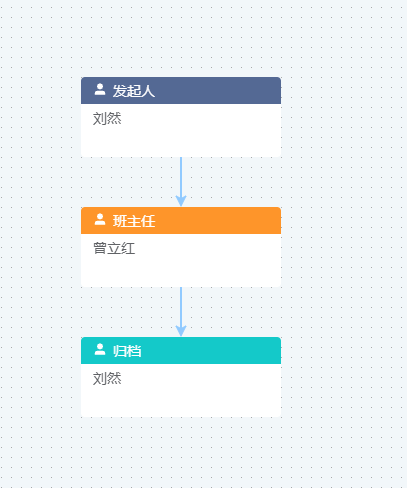
Task: Click the person icon in 发起人 header
Action: (100, 89)
